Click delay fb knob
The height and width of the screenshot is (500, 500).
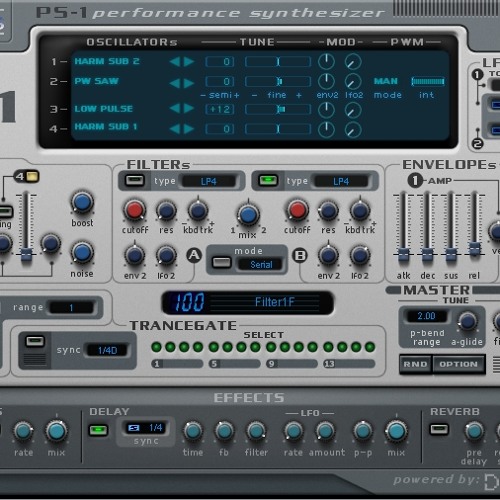click(x=224, y=431)
